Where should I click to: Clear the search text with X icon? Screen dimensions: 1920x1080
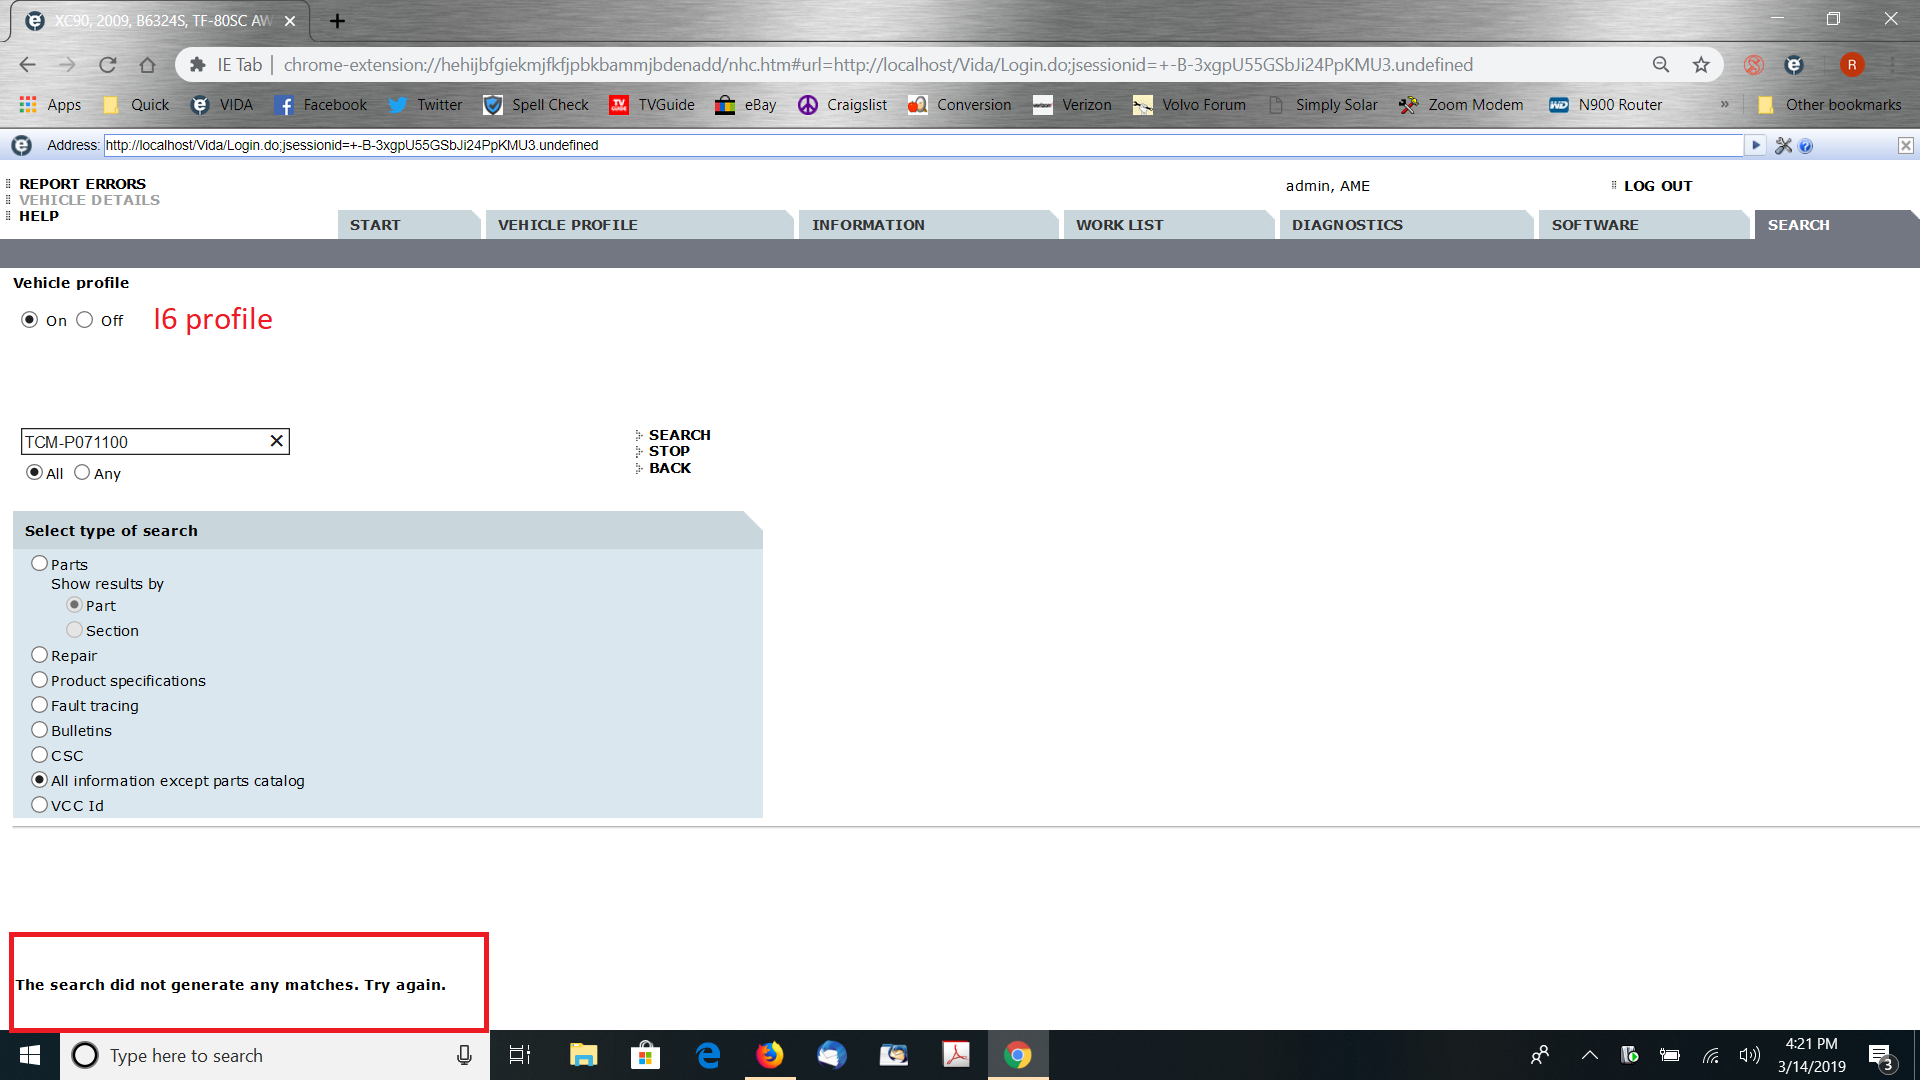coord(277,441)
